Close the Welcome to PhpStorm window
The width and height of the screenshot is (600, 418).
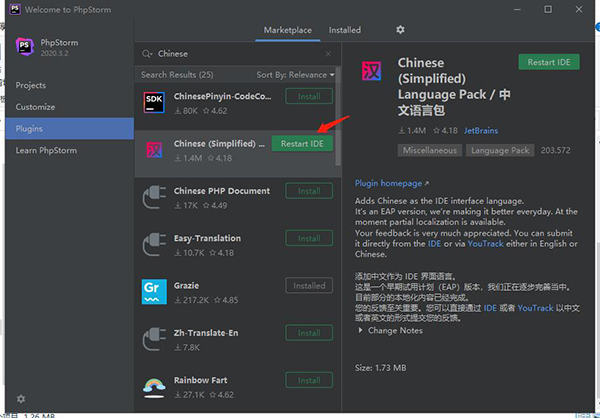tap(579, 9)
